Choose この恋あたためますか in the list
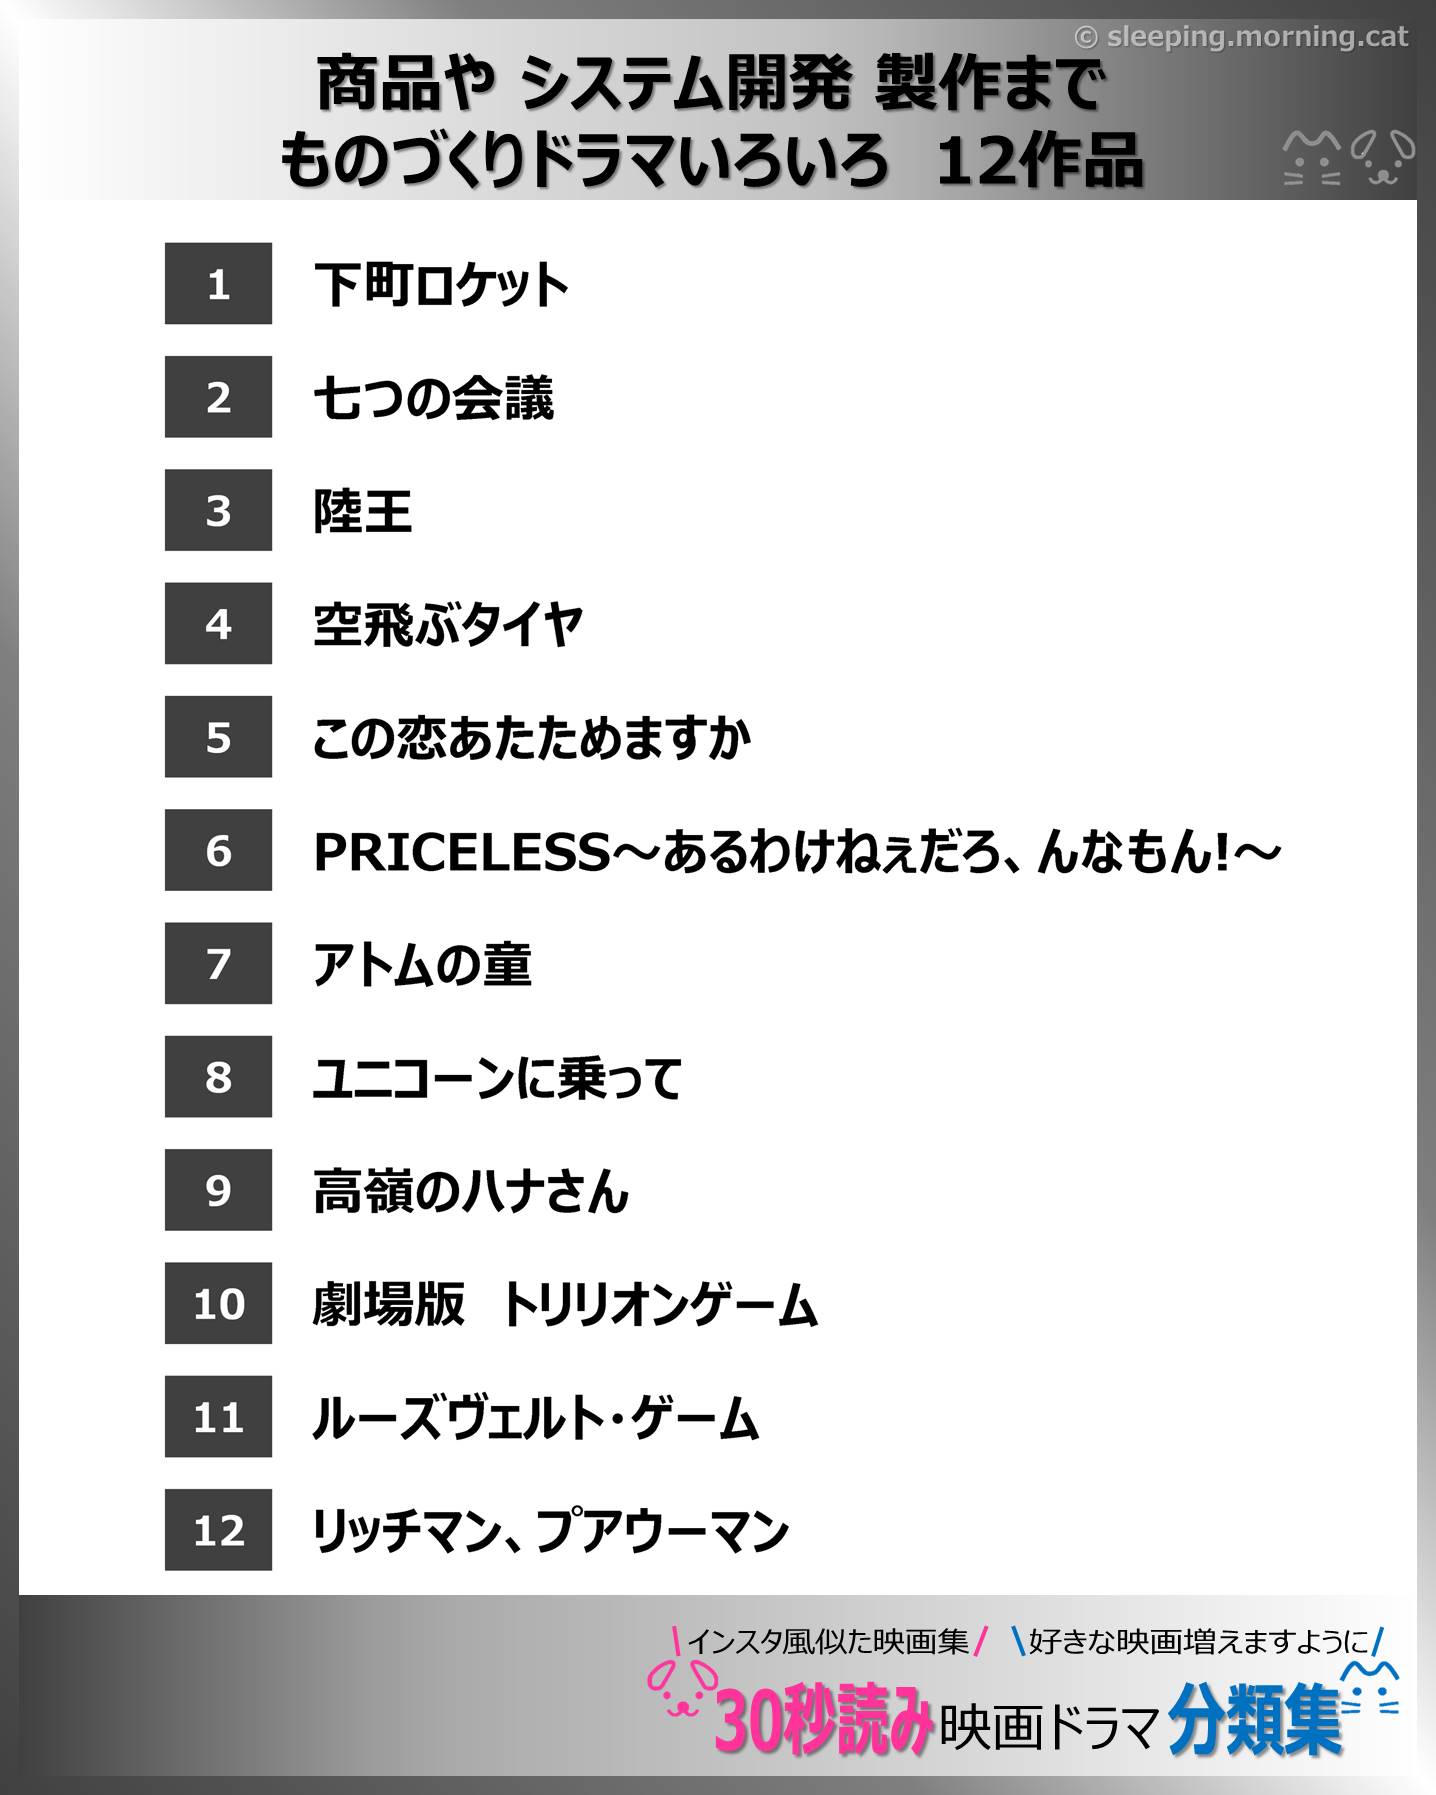The image size is (1436, 1795). coord(531,738)
